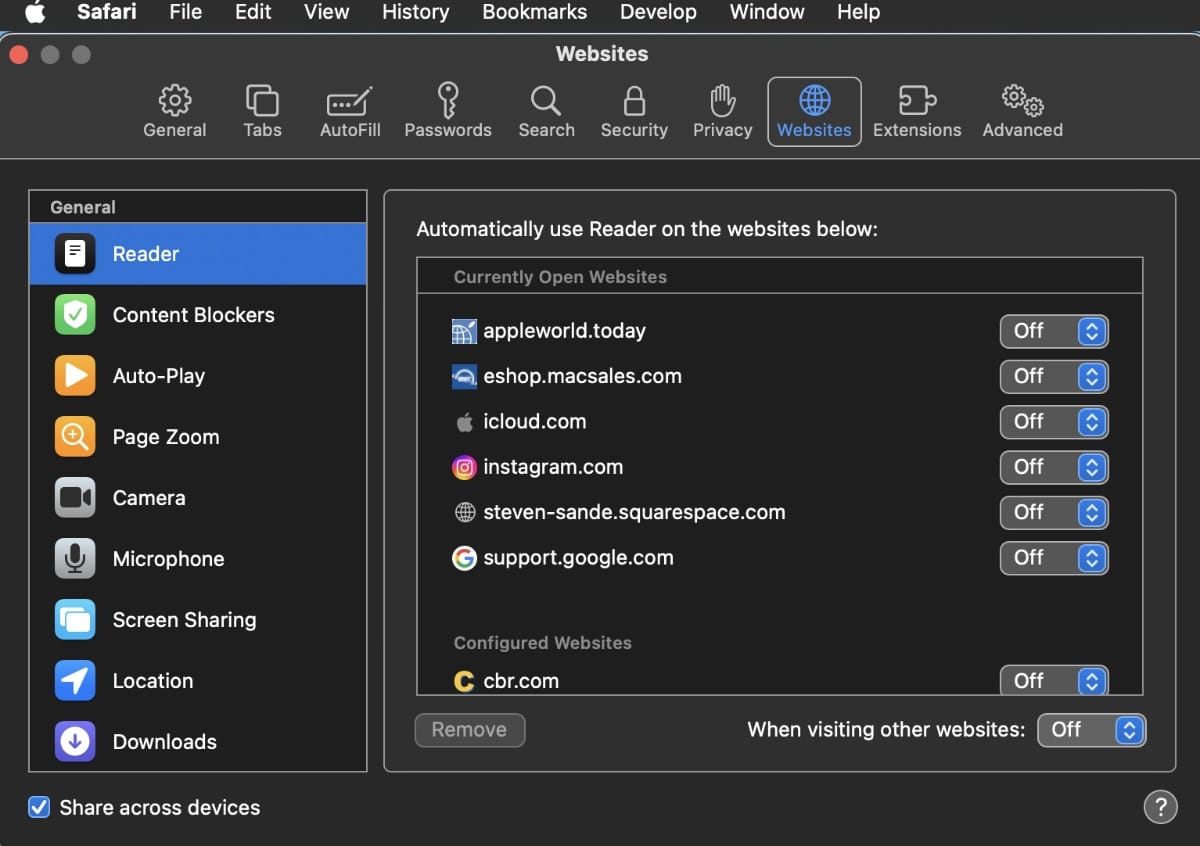Open dropdown for support.google.com

[1054, 558]
